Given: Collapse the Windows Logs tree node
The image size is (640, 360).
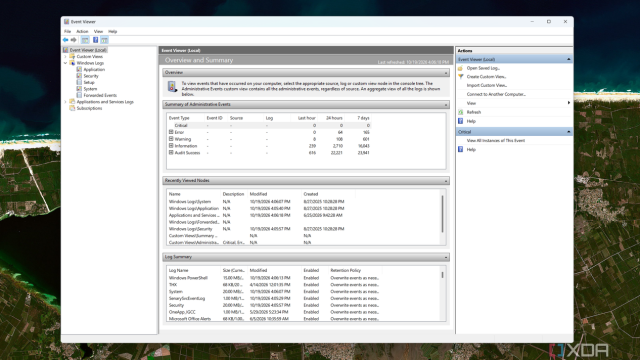Looking at the screenshot, I should click(65, 63).
